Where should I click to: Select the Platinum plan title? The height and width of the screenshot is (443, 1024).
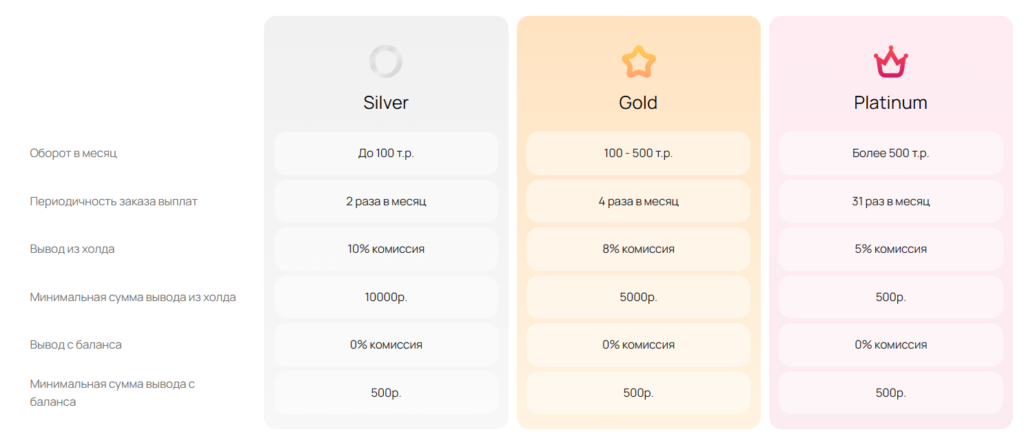click(891, 103)
